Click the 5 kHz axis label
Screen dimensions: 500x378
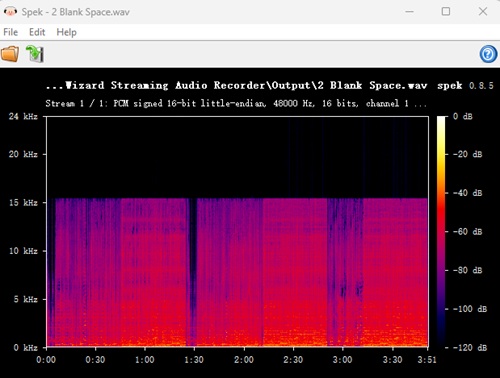(x=25, y=299)
